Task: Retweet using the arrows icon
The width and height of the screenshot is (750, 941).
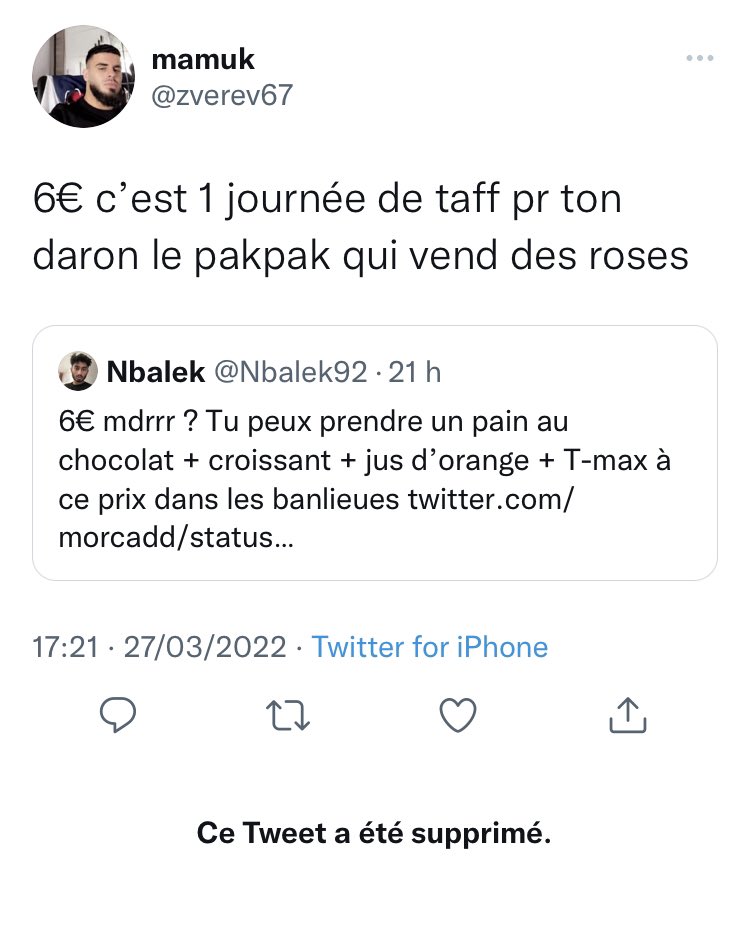Action: [287, 715]
